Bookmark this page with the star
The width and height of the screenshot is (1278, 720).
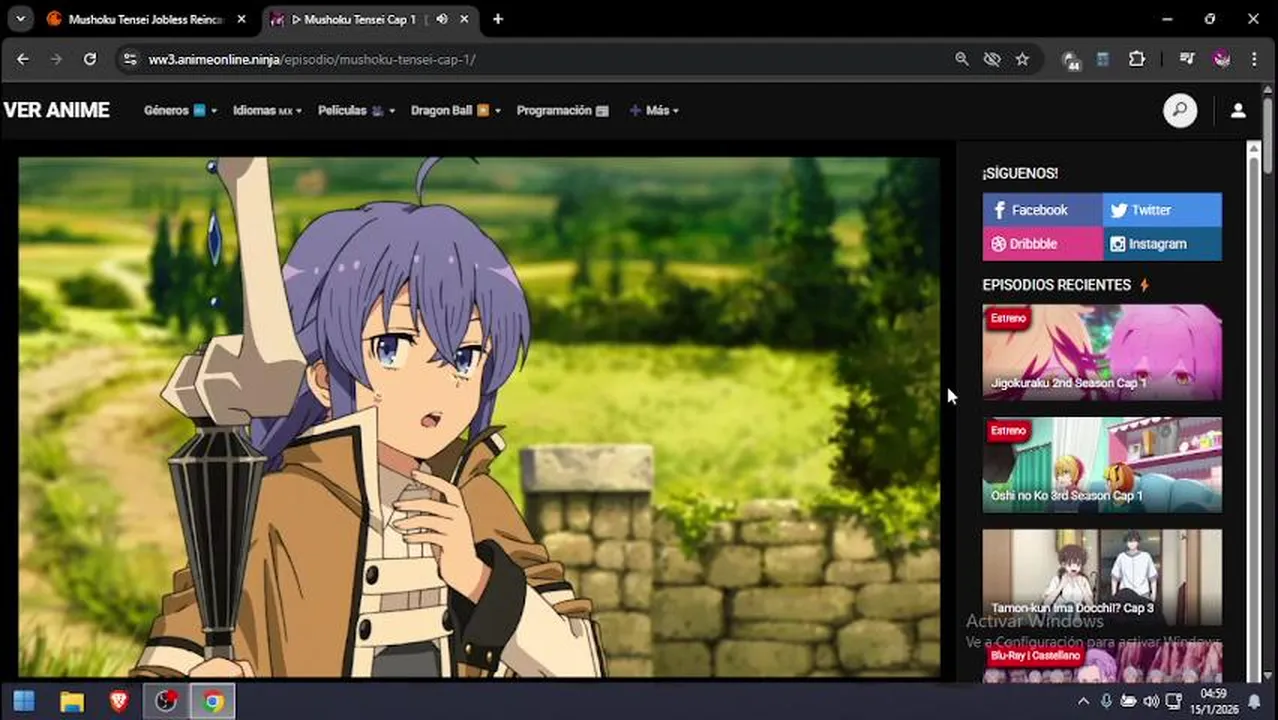pyautogui.click(x=1022, y=59)
